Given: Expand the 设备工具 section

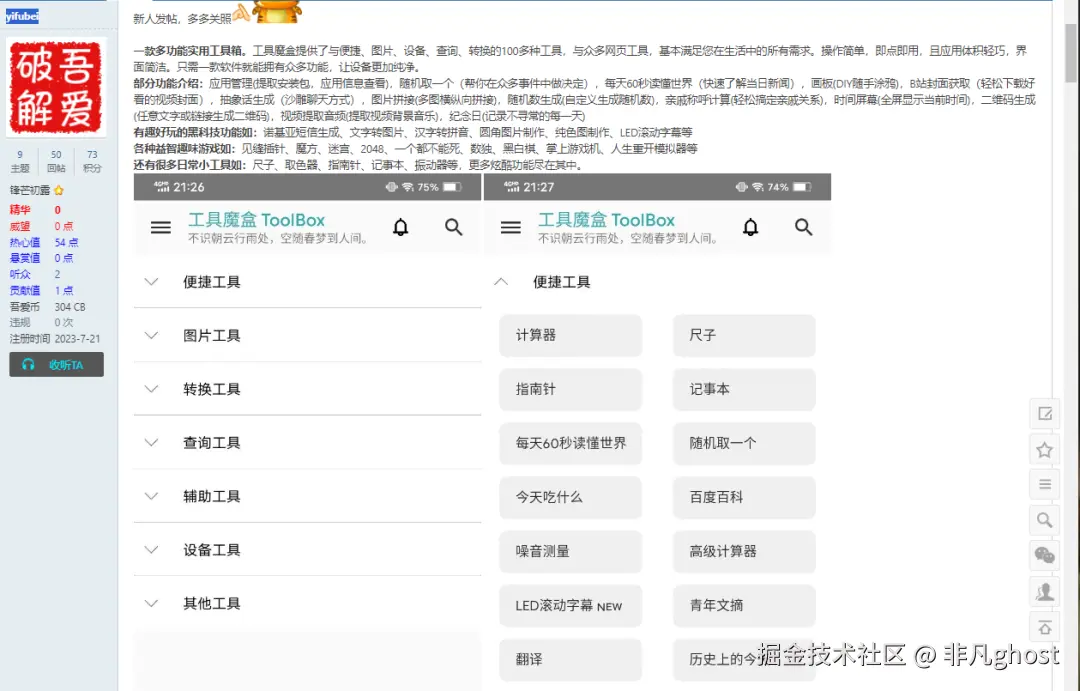Looking at the screenshot, I should [307, 550].
